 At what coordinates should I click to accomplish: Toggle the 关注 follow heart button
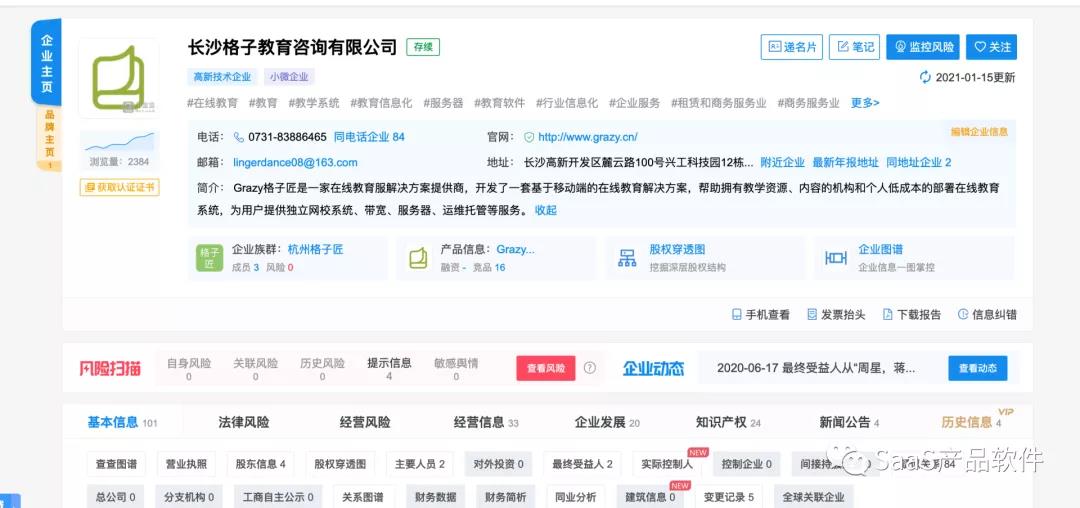click(991, 47)
